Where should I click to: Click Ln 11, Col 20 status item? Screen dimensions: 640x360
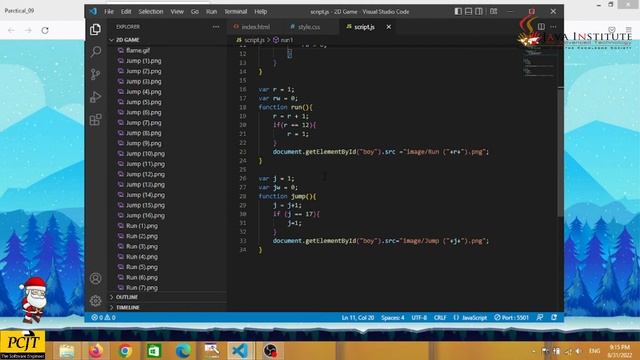pos(358,318)
